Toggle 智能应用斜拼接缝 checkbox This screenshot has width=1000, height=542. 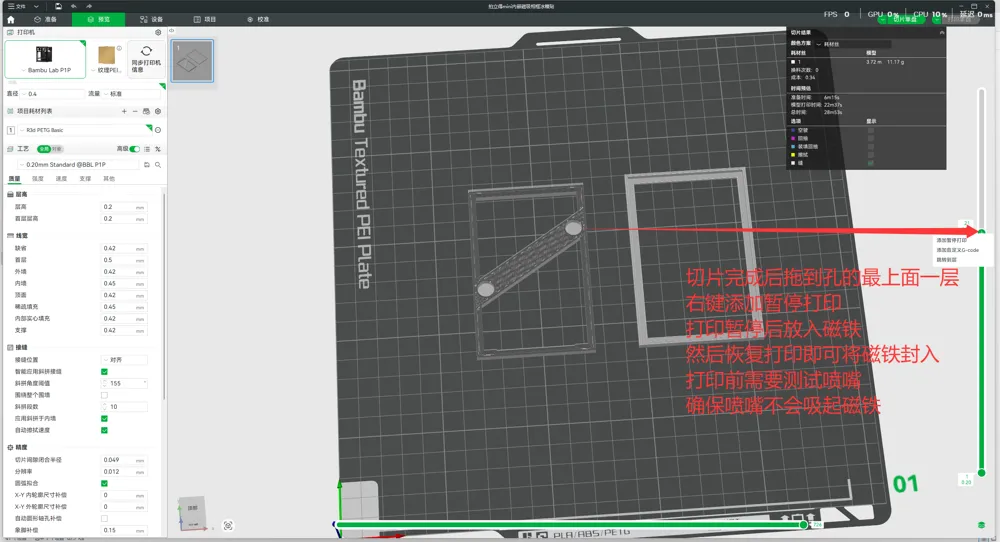pyautogui.click(x=105, y=372)
